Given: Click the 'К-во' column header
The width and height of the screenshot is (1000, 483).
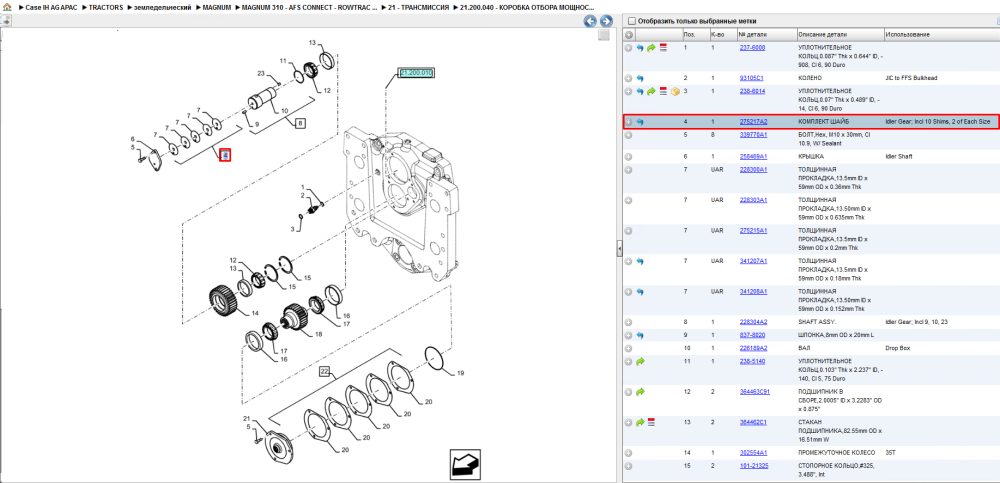Looking at the screenshot, I should [x=722, y=34].
